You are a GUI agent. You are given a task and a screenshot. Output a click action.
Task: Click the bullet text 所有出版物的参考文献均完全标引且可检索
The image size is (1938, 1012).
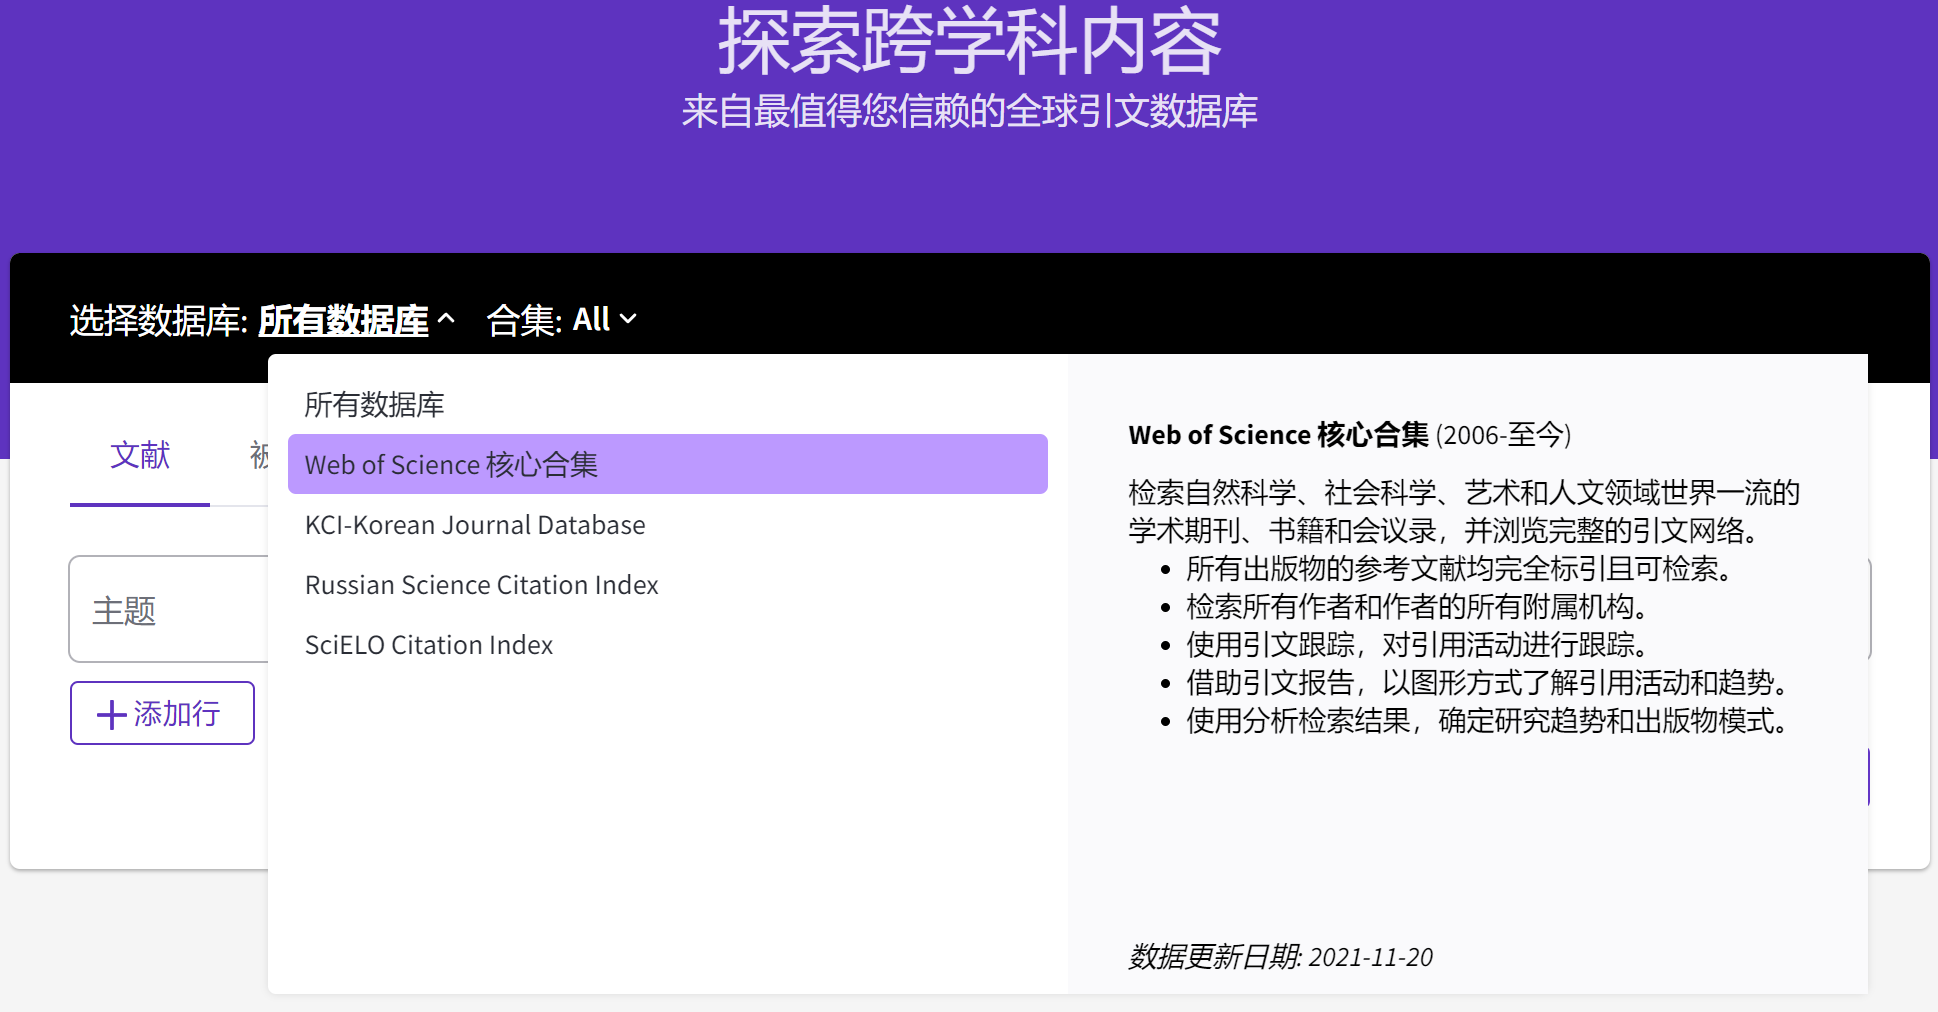pos(1459,568)
